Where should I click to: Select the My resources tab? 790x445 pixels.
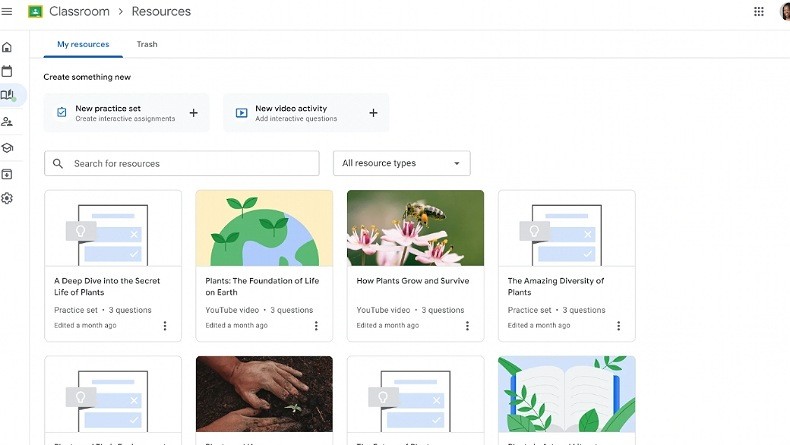[83, 44]
